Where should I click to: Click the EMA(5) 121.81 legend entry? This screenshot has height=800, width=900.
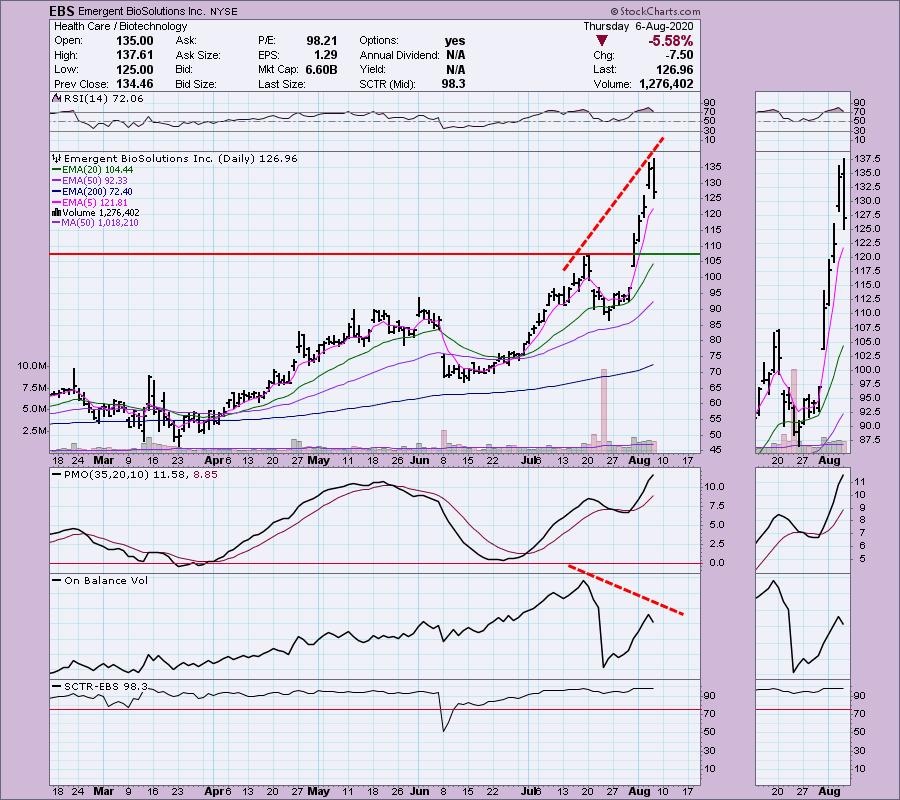click(90, 203)
